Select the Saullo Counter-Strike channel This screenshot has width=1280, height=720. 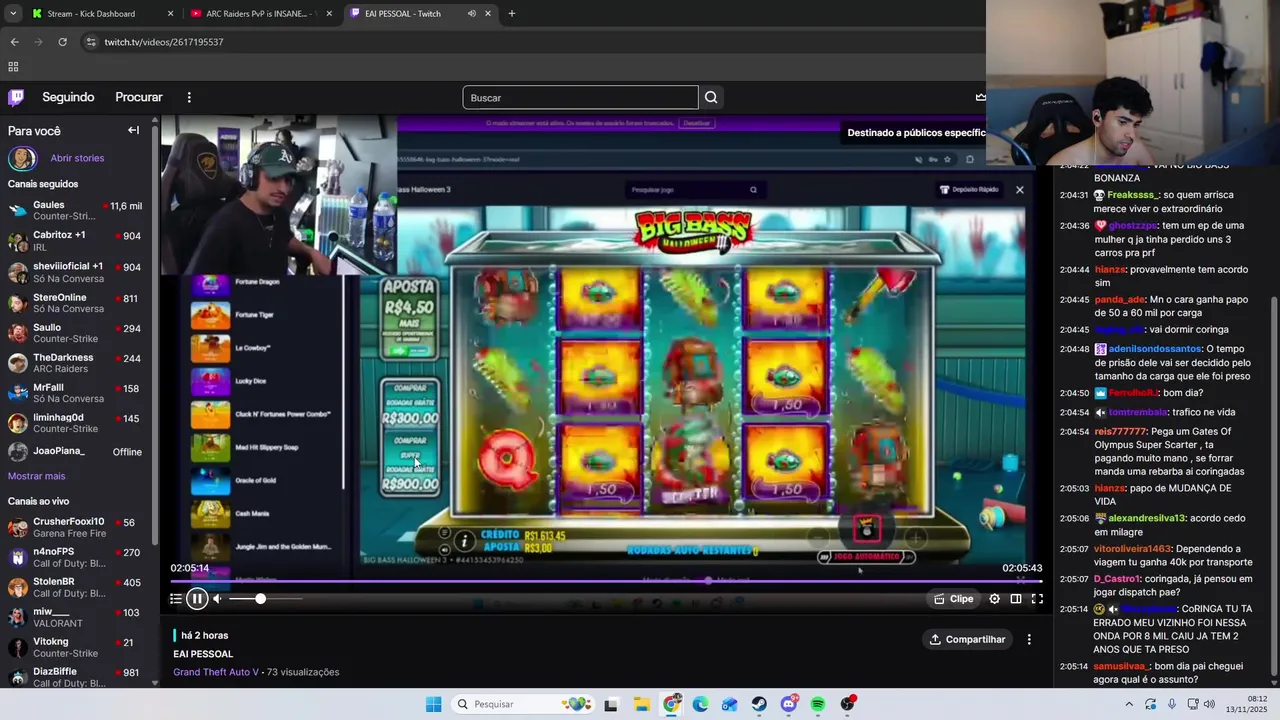click(x=77, y=333)
